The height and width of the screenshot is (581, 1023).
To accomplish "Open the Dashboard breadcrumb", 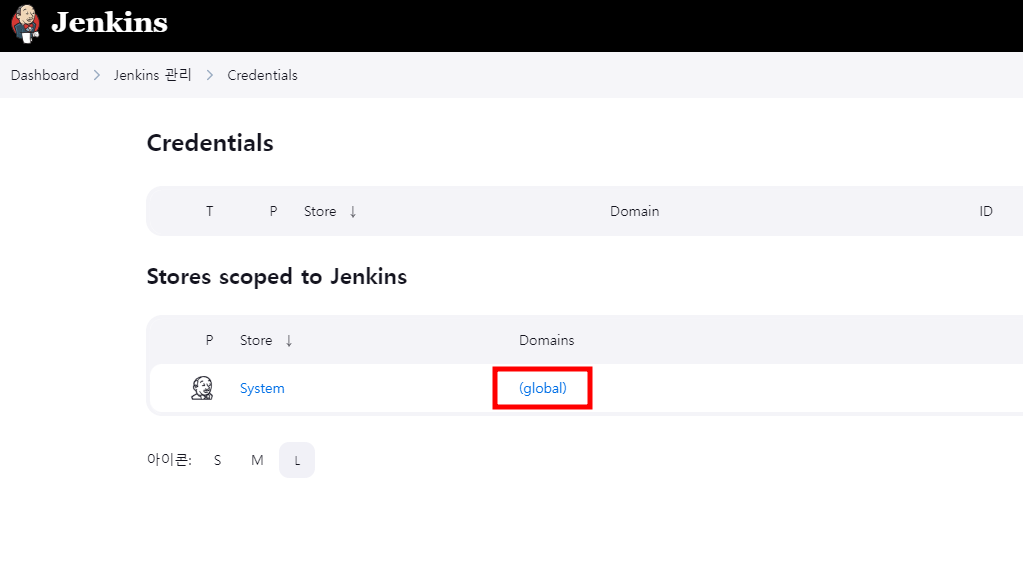I will (44, 75).
